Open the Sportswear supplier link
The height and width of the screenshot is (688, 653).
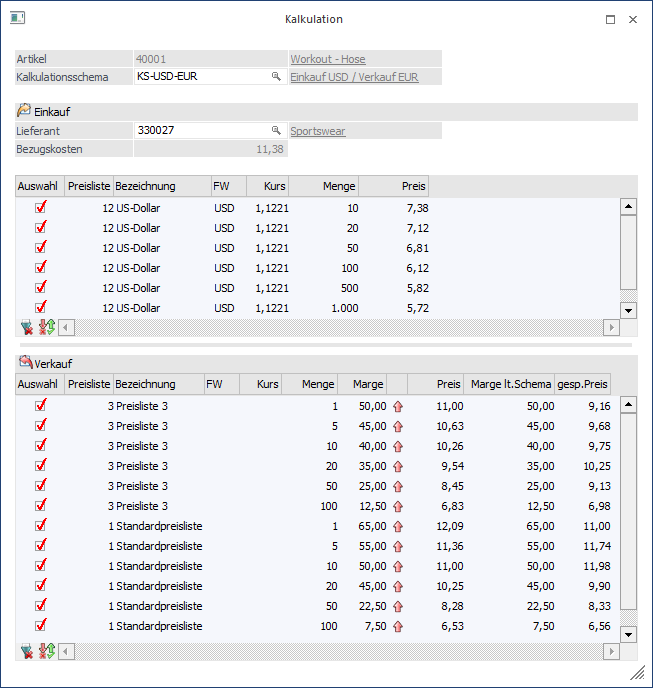[x=317, y=131]
